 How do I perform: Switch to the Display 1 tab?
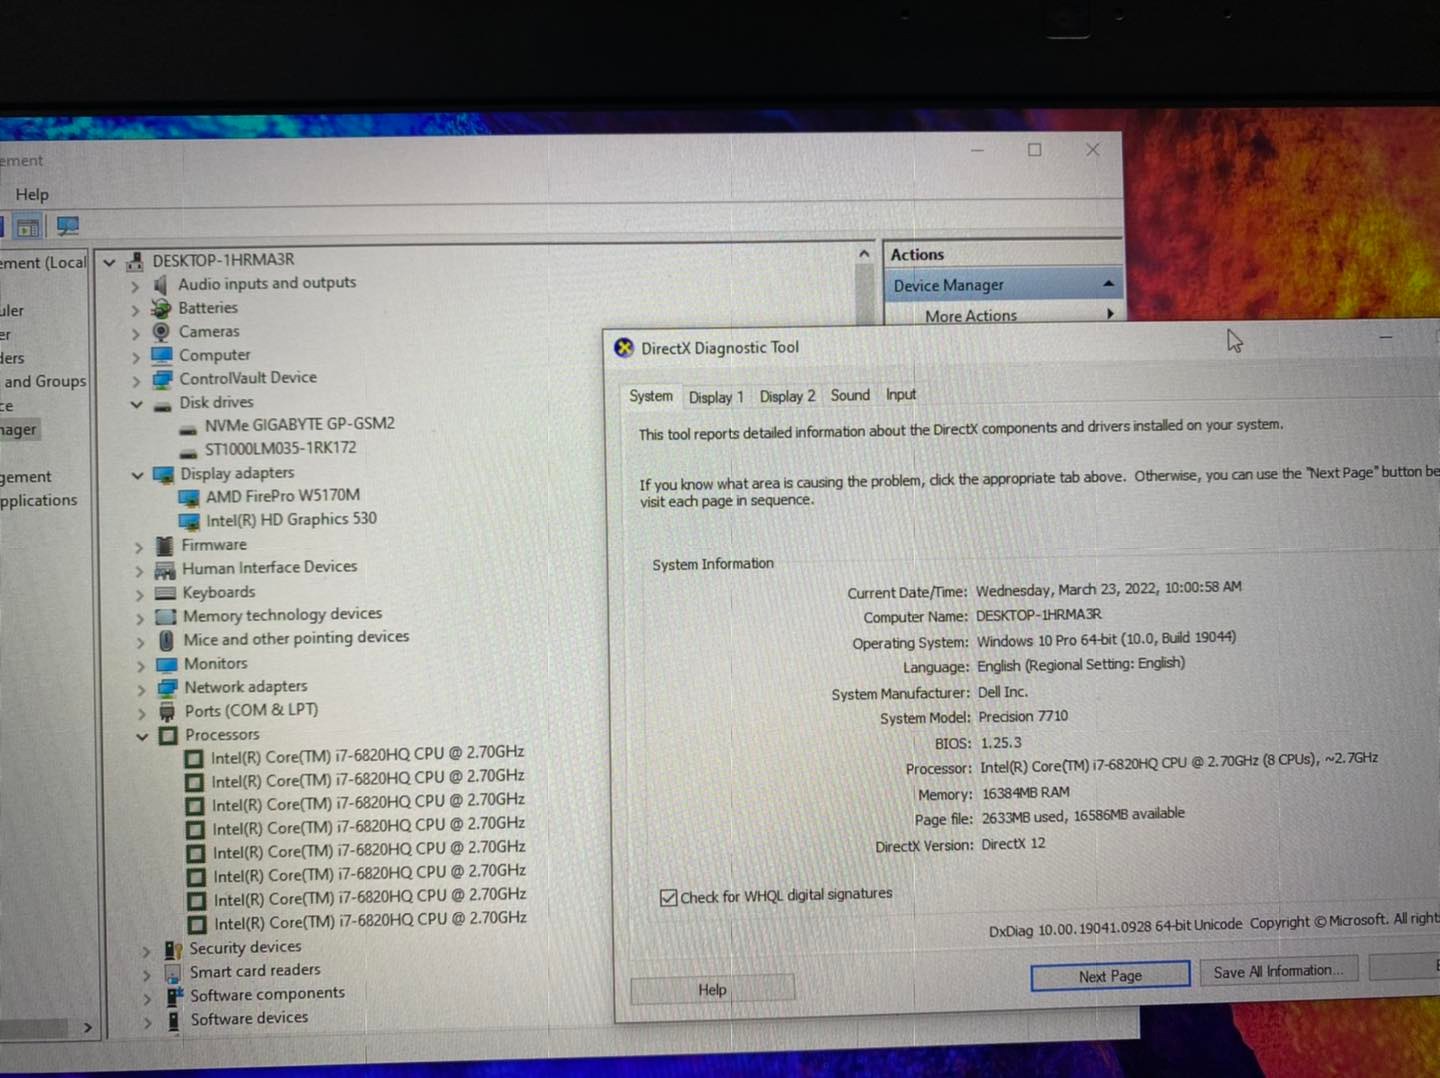[x=716, y=397]
